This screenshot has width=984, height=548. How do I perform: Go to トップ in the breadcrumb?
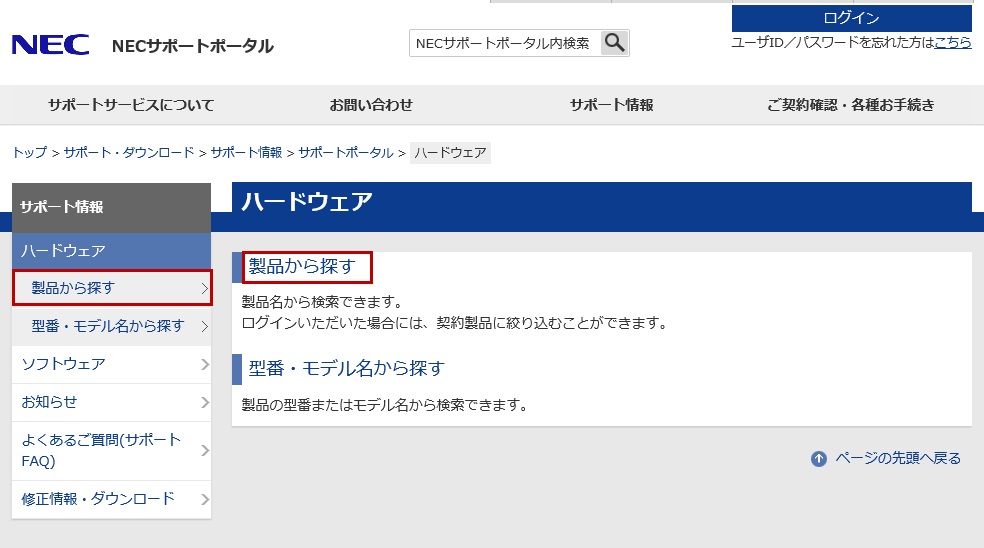29,153
